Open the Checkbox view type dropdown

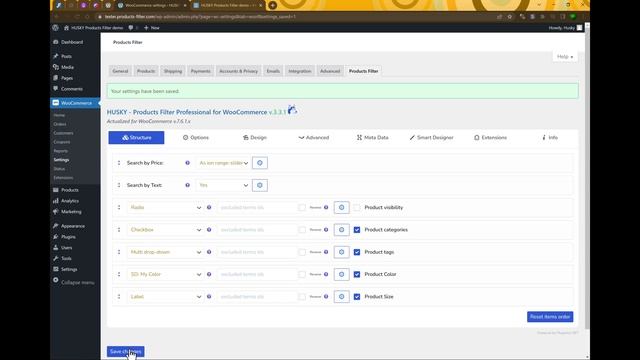(165, 230)
